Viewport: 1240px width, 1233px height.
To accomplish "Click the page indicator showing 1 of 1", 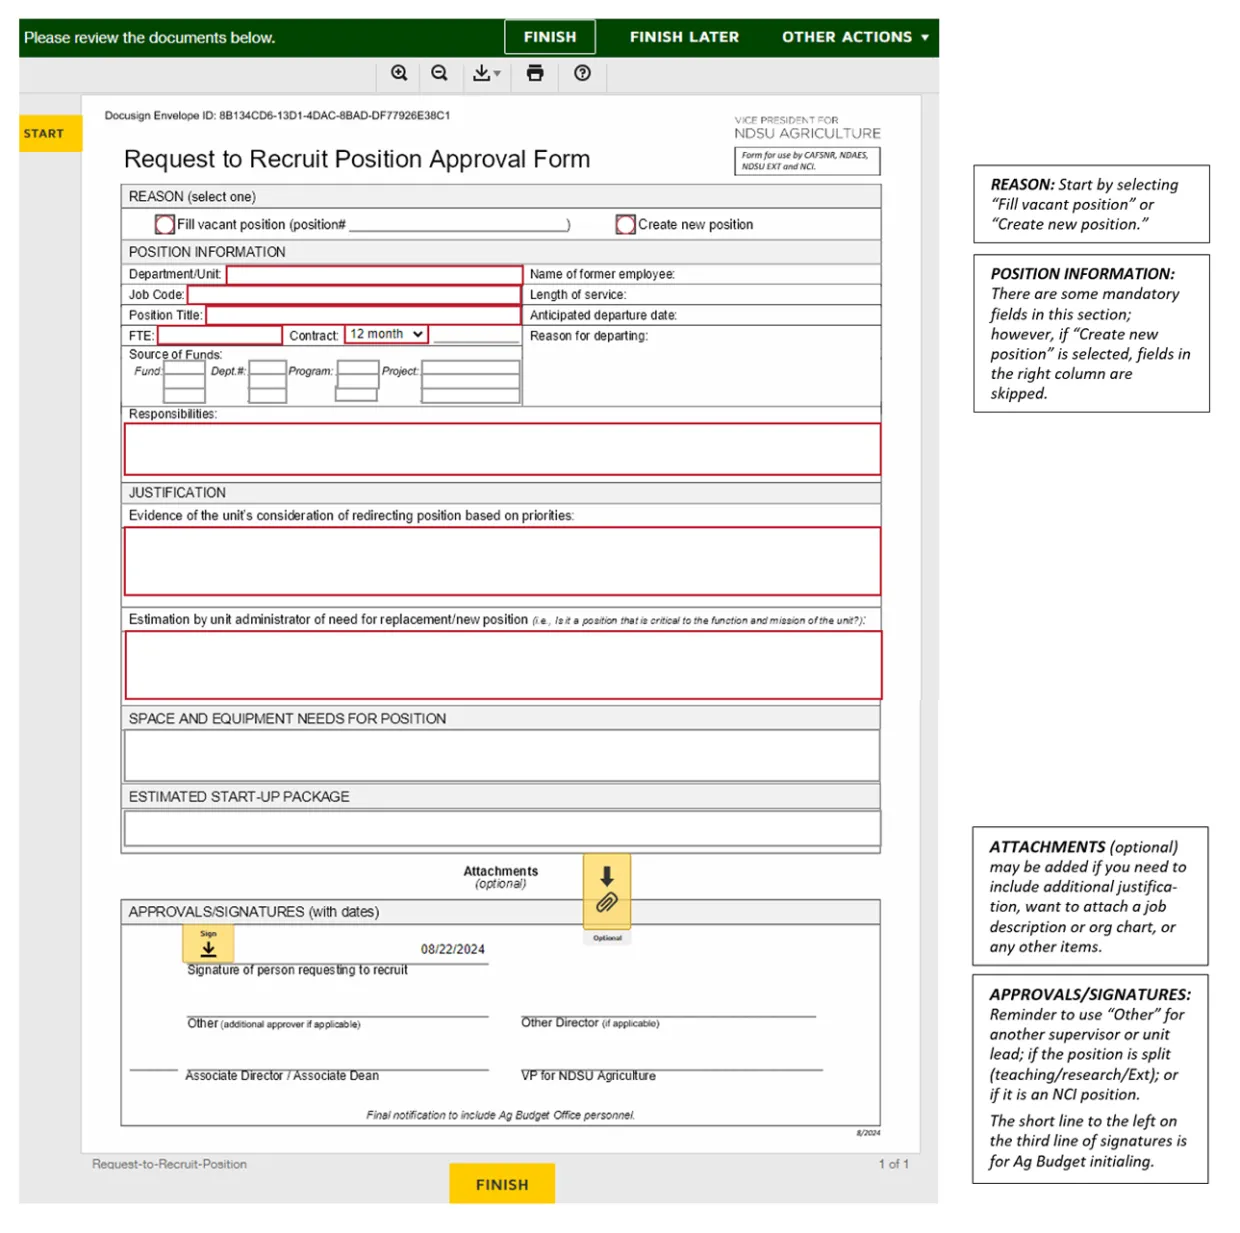I will (893, 1163).
